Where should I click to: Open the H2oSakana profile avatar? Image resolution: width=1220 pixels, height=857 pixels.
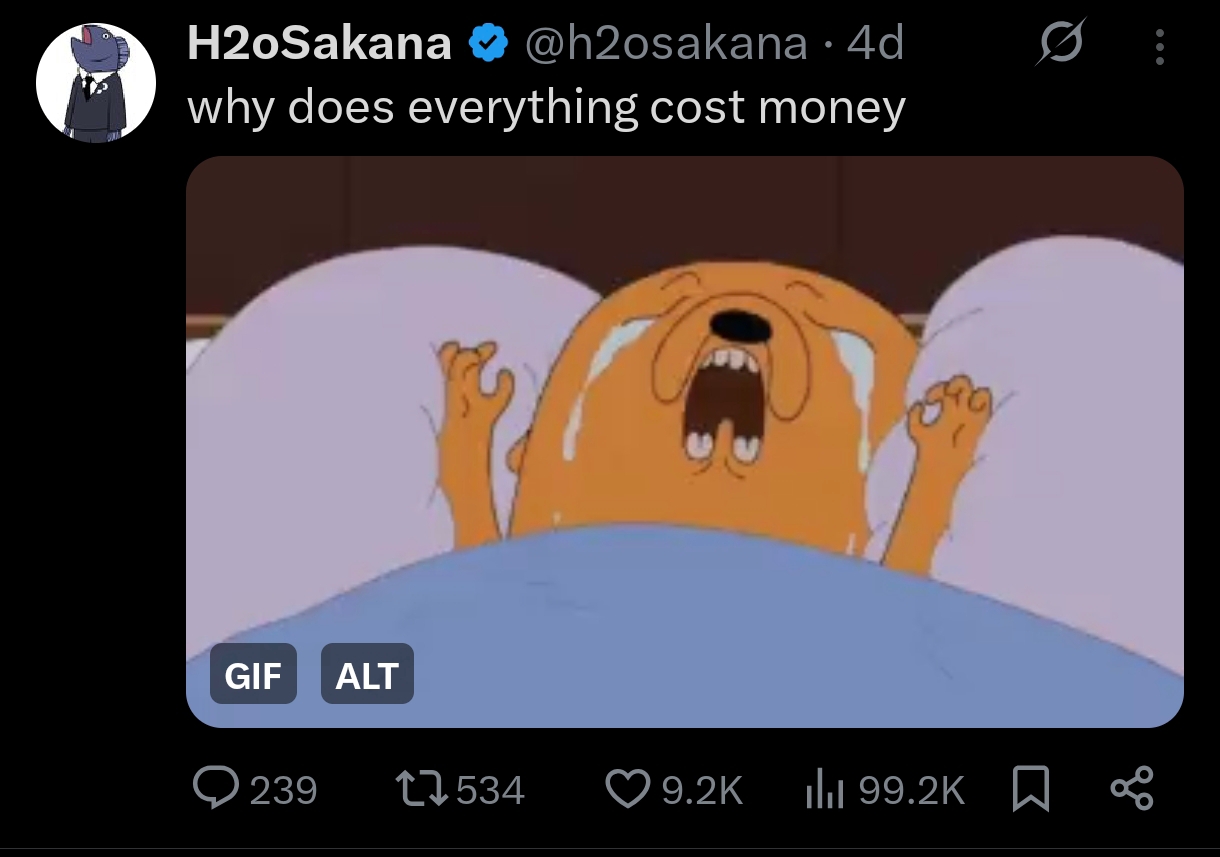(96, 83)
